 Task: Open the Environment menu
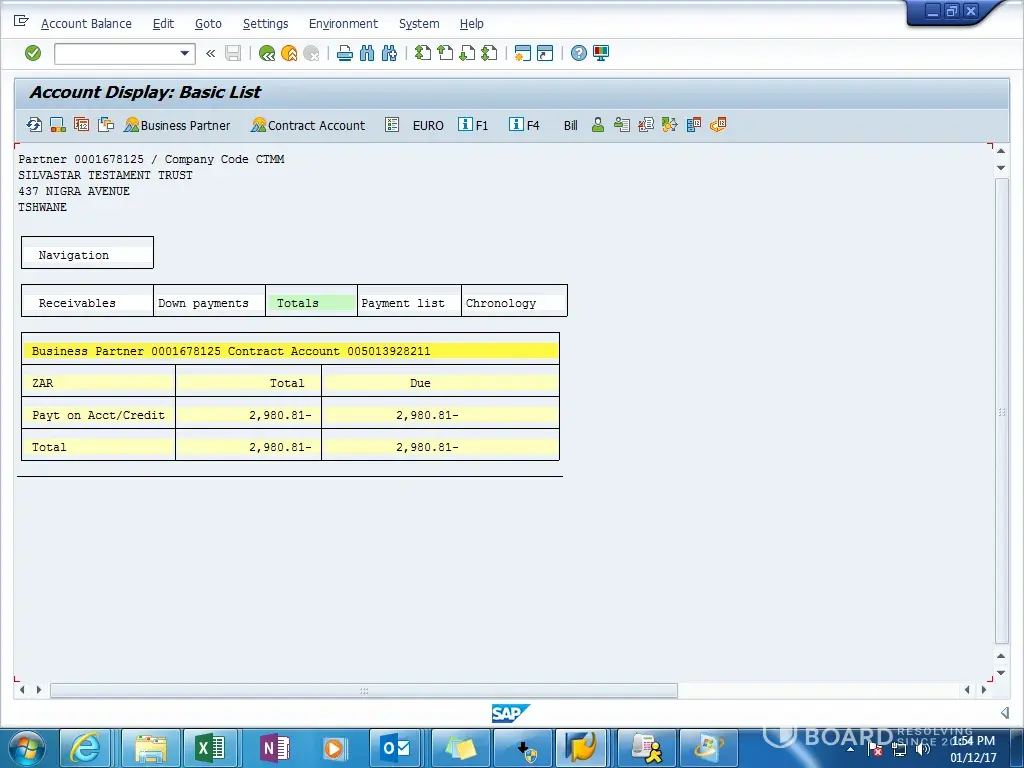(x=343, y=23)
